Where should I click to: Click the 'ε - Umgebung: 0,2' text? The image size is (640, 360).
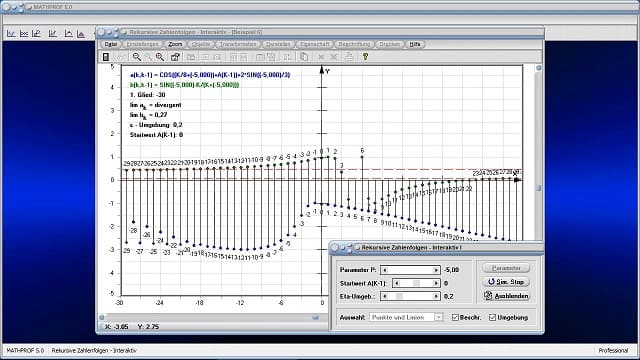coord(156,125)
